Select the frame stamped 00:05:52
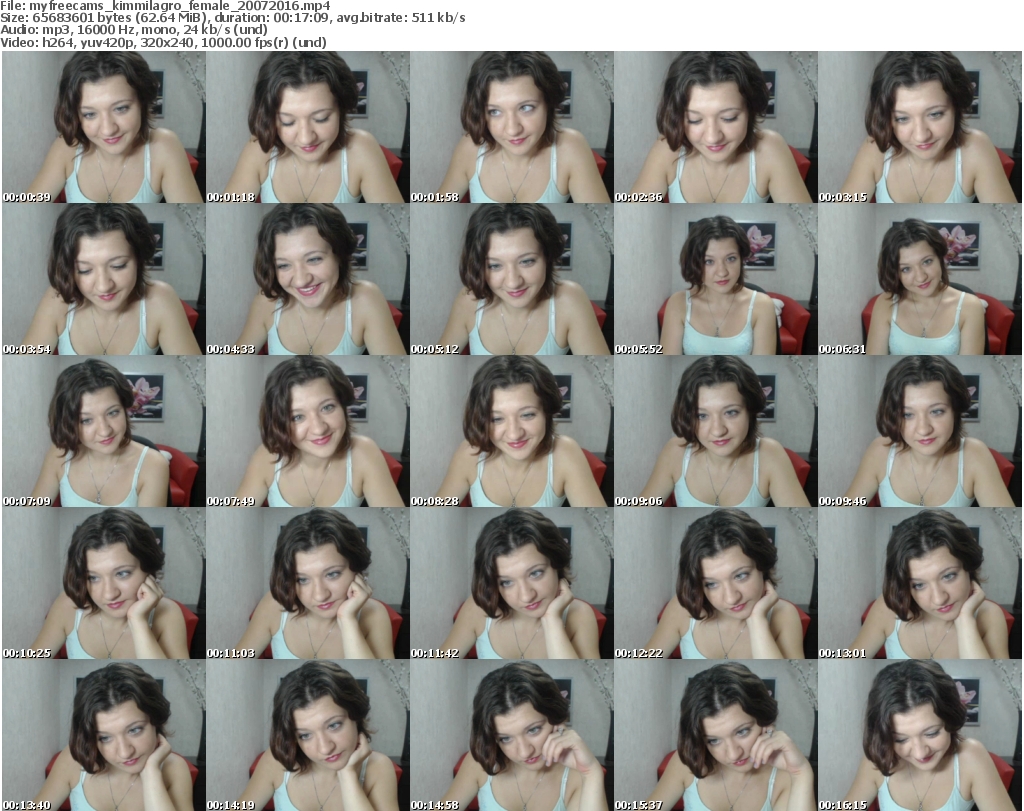Screen dimensions: 1024x811 (716, 279)
